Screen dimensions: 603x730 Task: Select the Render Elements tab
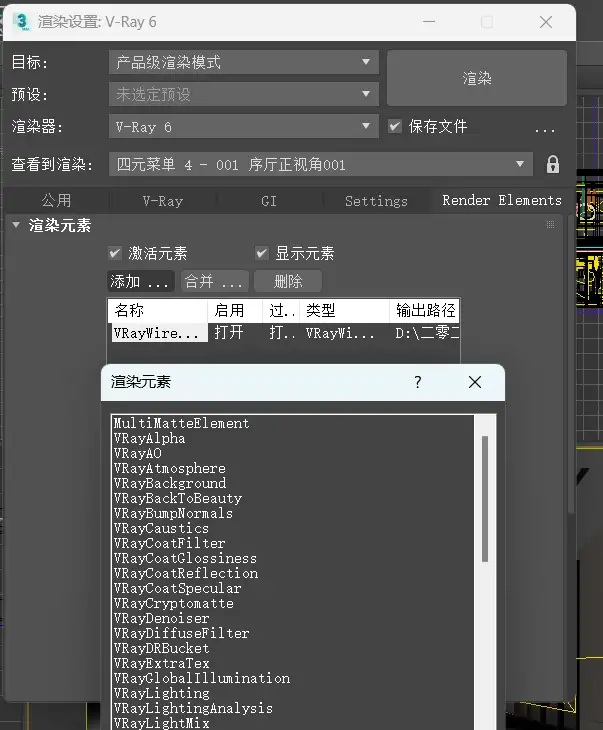[501, 201]
